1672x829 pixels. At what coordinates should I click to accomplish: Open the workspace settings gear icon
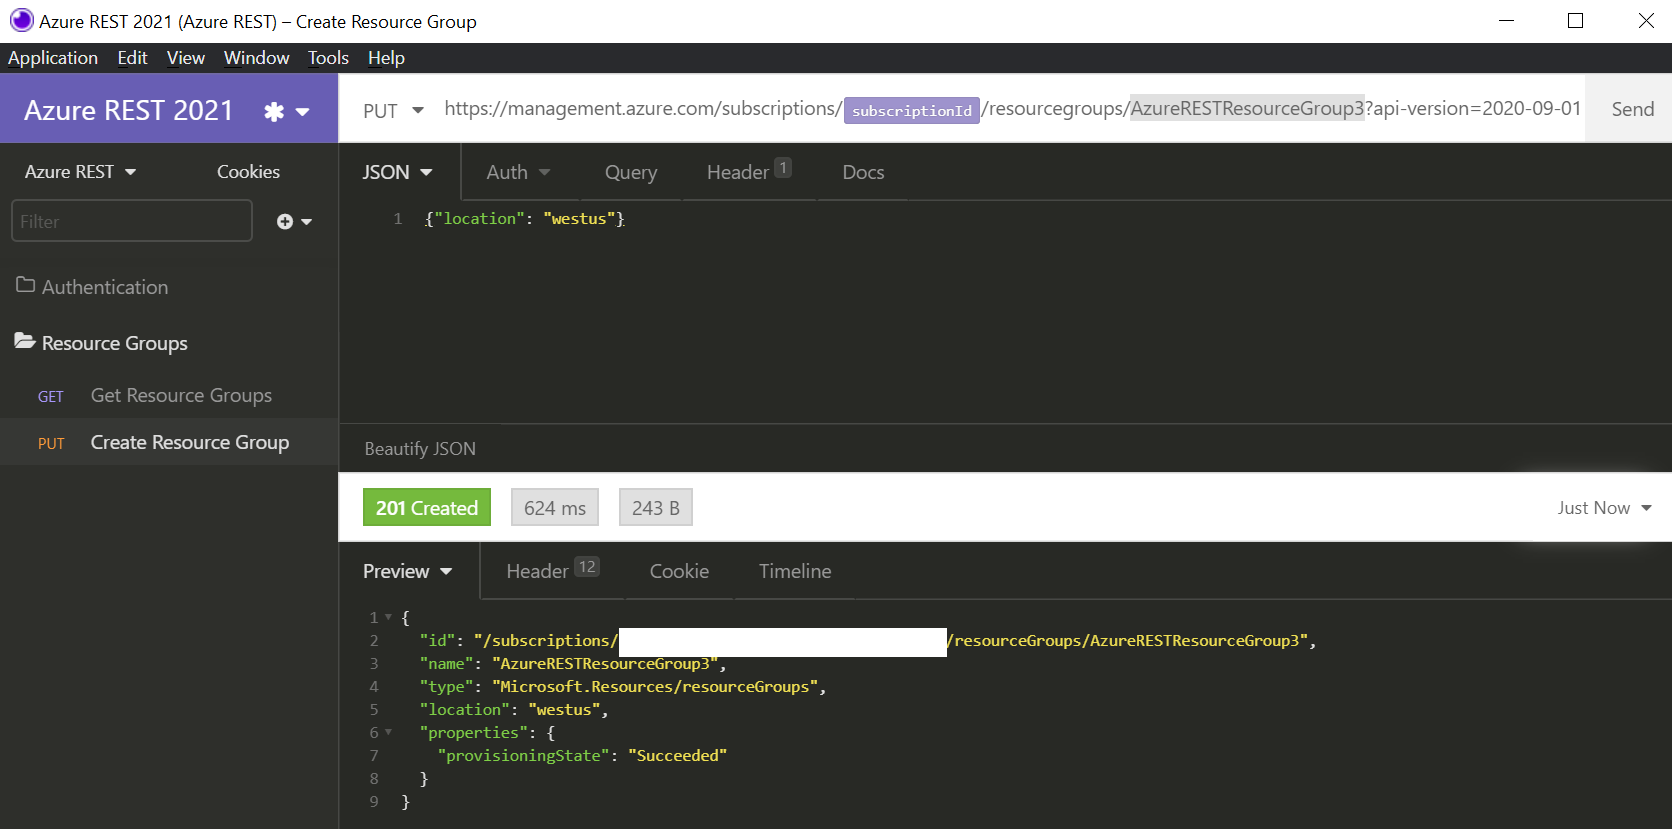[x=274, y=111]
